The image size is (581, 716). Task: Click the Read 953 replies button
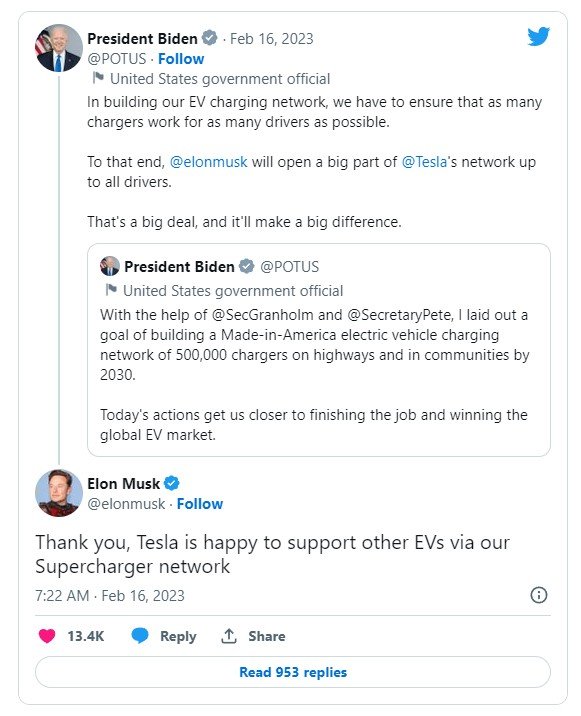[x=293, y=672]
